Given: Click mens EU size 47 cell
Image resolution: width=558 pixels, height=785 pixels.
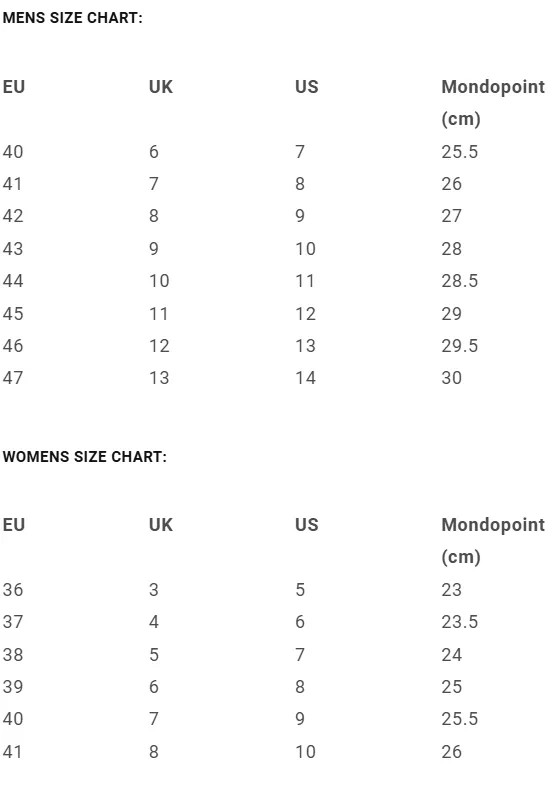Looking at the screenshot, I should [13, 377].
